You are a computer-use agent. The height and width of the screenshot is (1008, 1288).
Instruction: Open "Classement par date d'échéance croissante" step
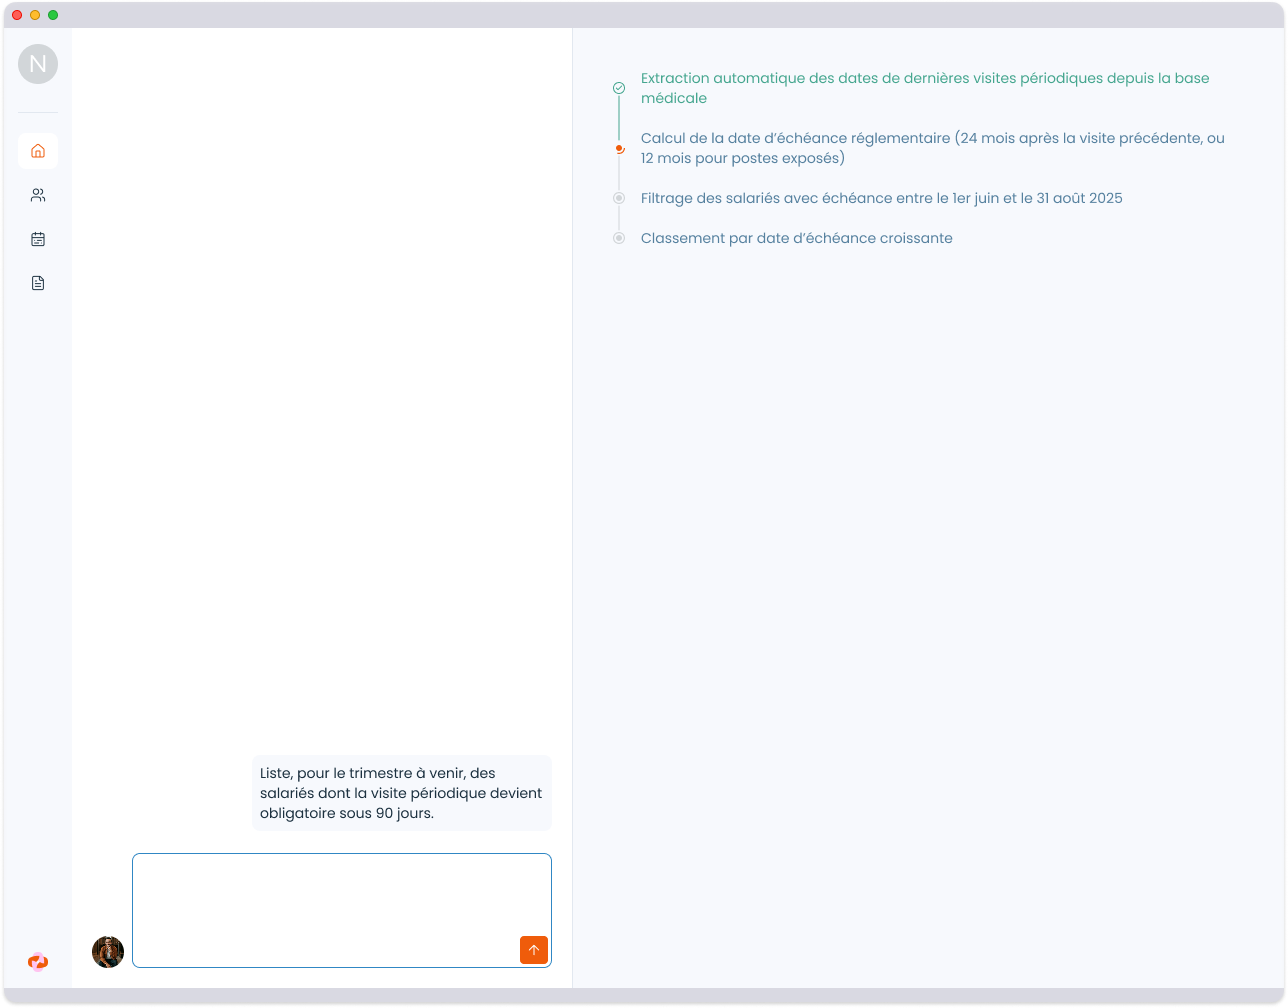pyautogui.click(x=796, y=238)
